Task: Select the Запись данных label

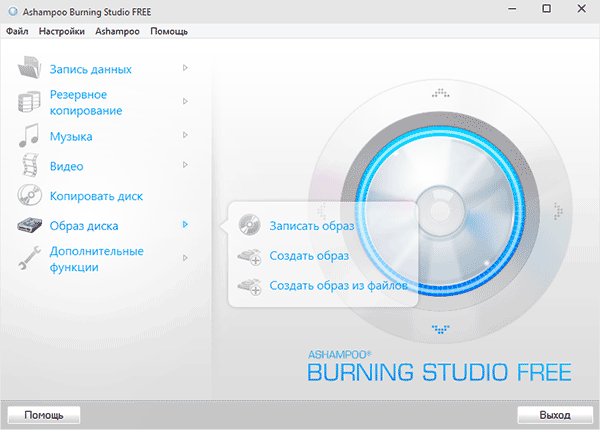Action: (x=91, y=69)
